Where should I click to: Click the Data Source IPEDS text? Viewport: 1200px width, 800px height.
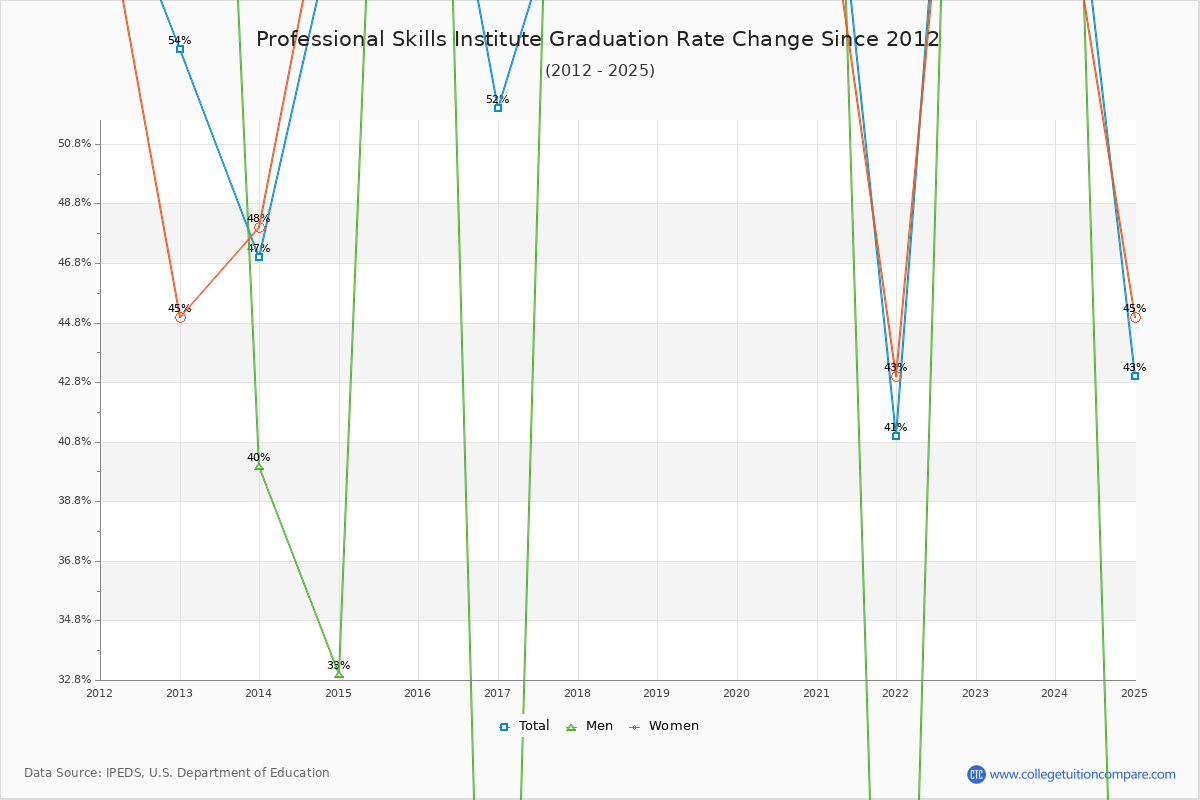177,773
